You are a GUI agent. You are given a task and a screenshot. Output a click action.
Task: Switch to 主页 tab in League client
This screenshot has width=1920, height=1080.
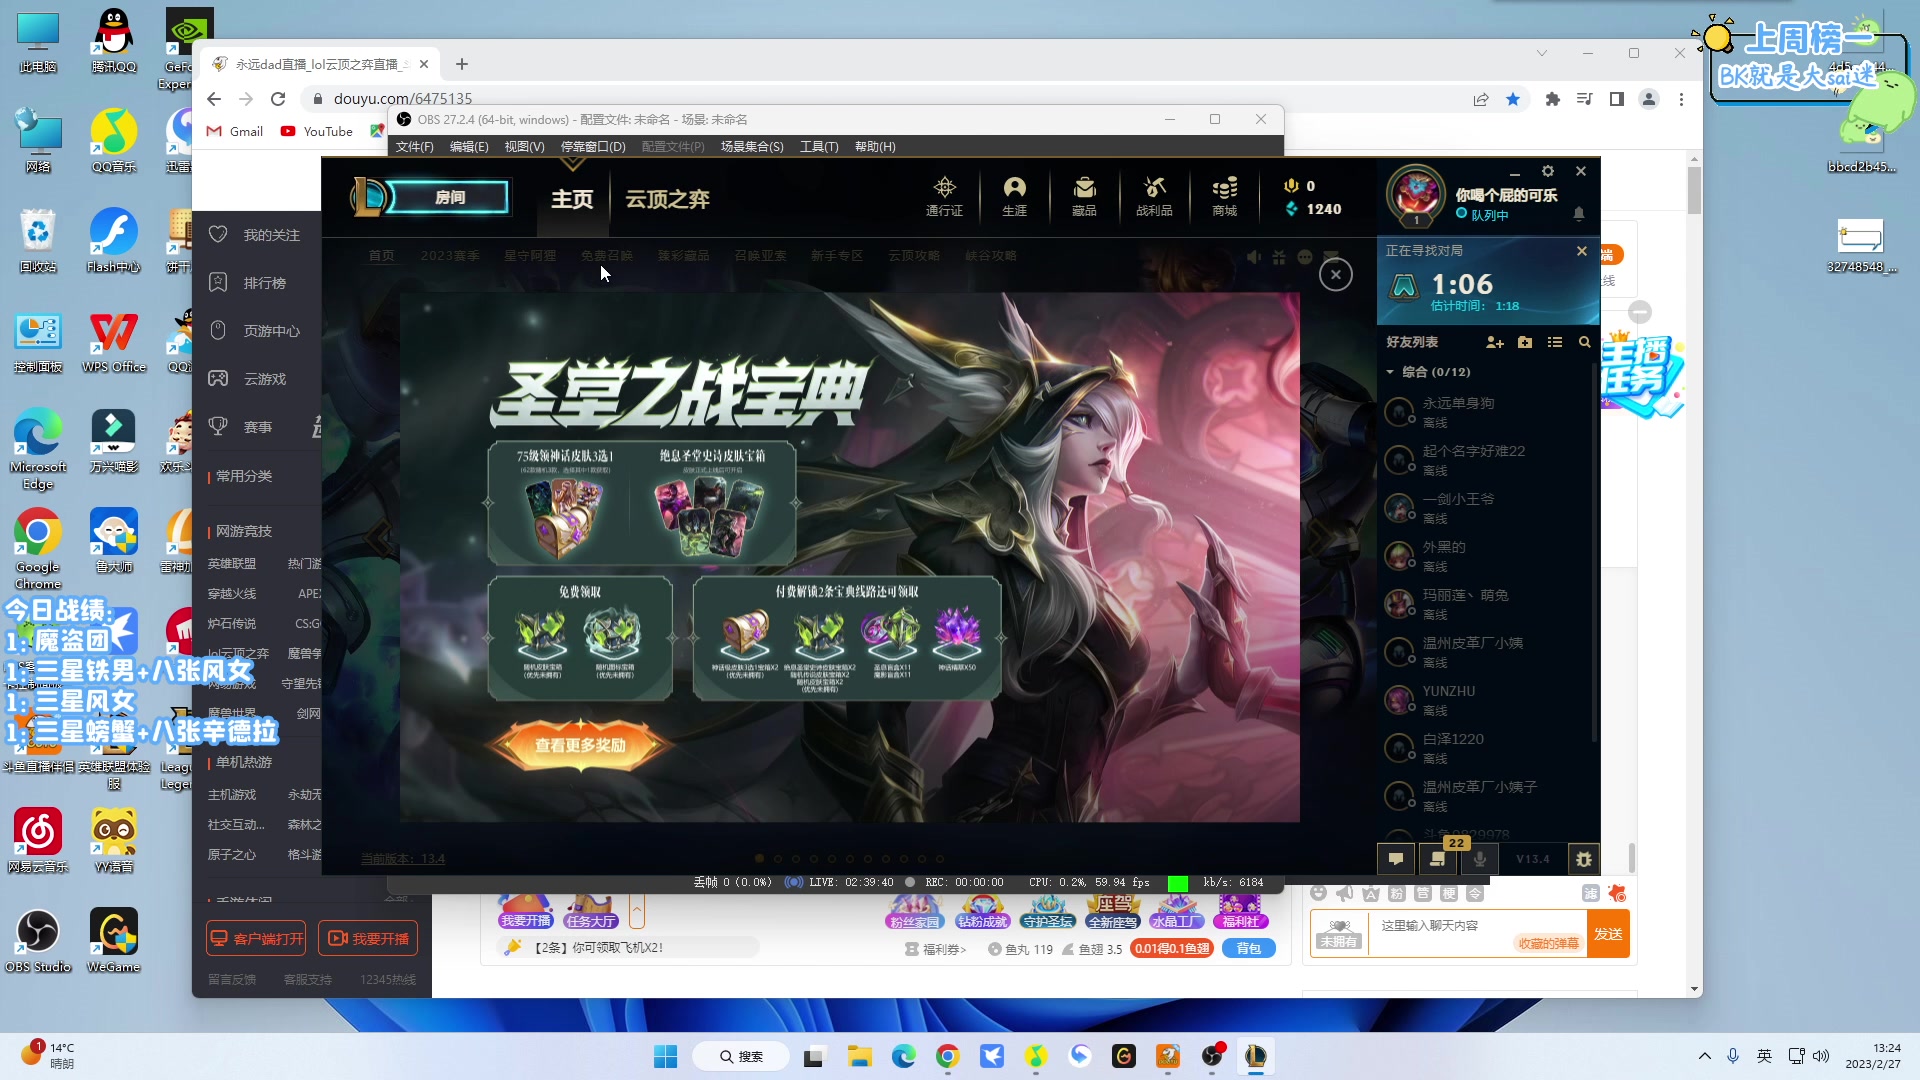click(572, 199)
